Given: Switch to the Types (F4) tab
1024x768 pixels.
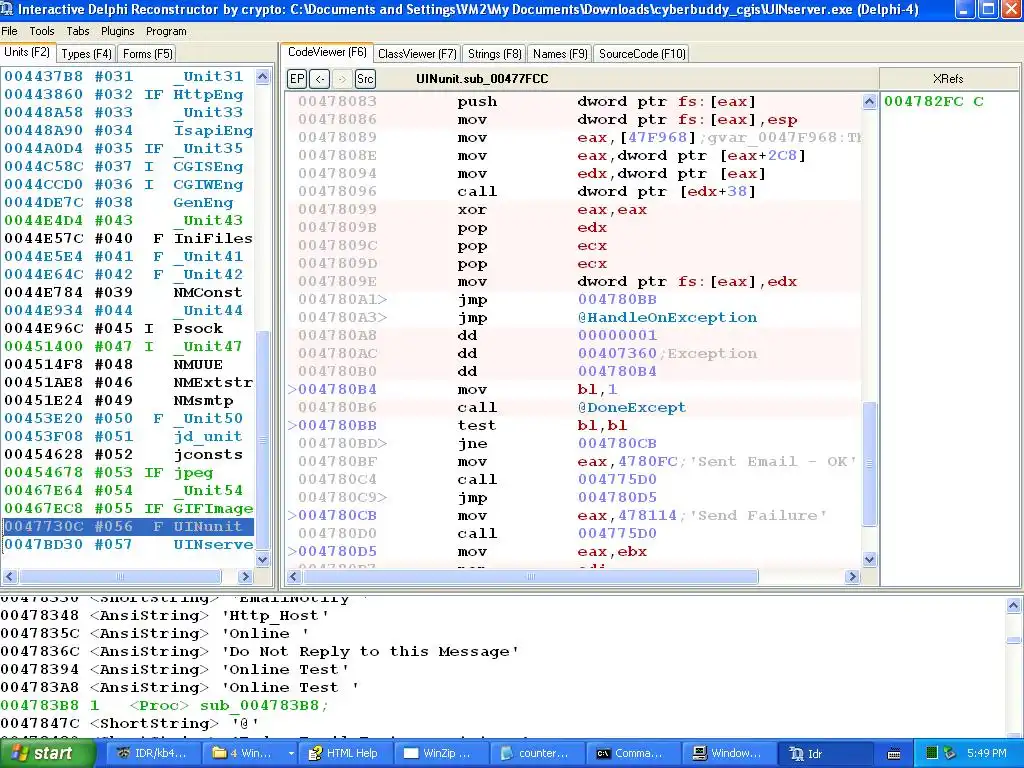Looking at the screenshot, I should click(86, 54).
